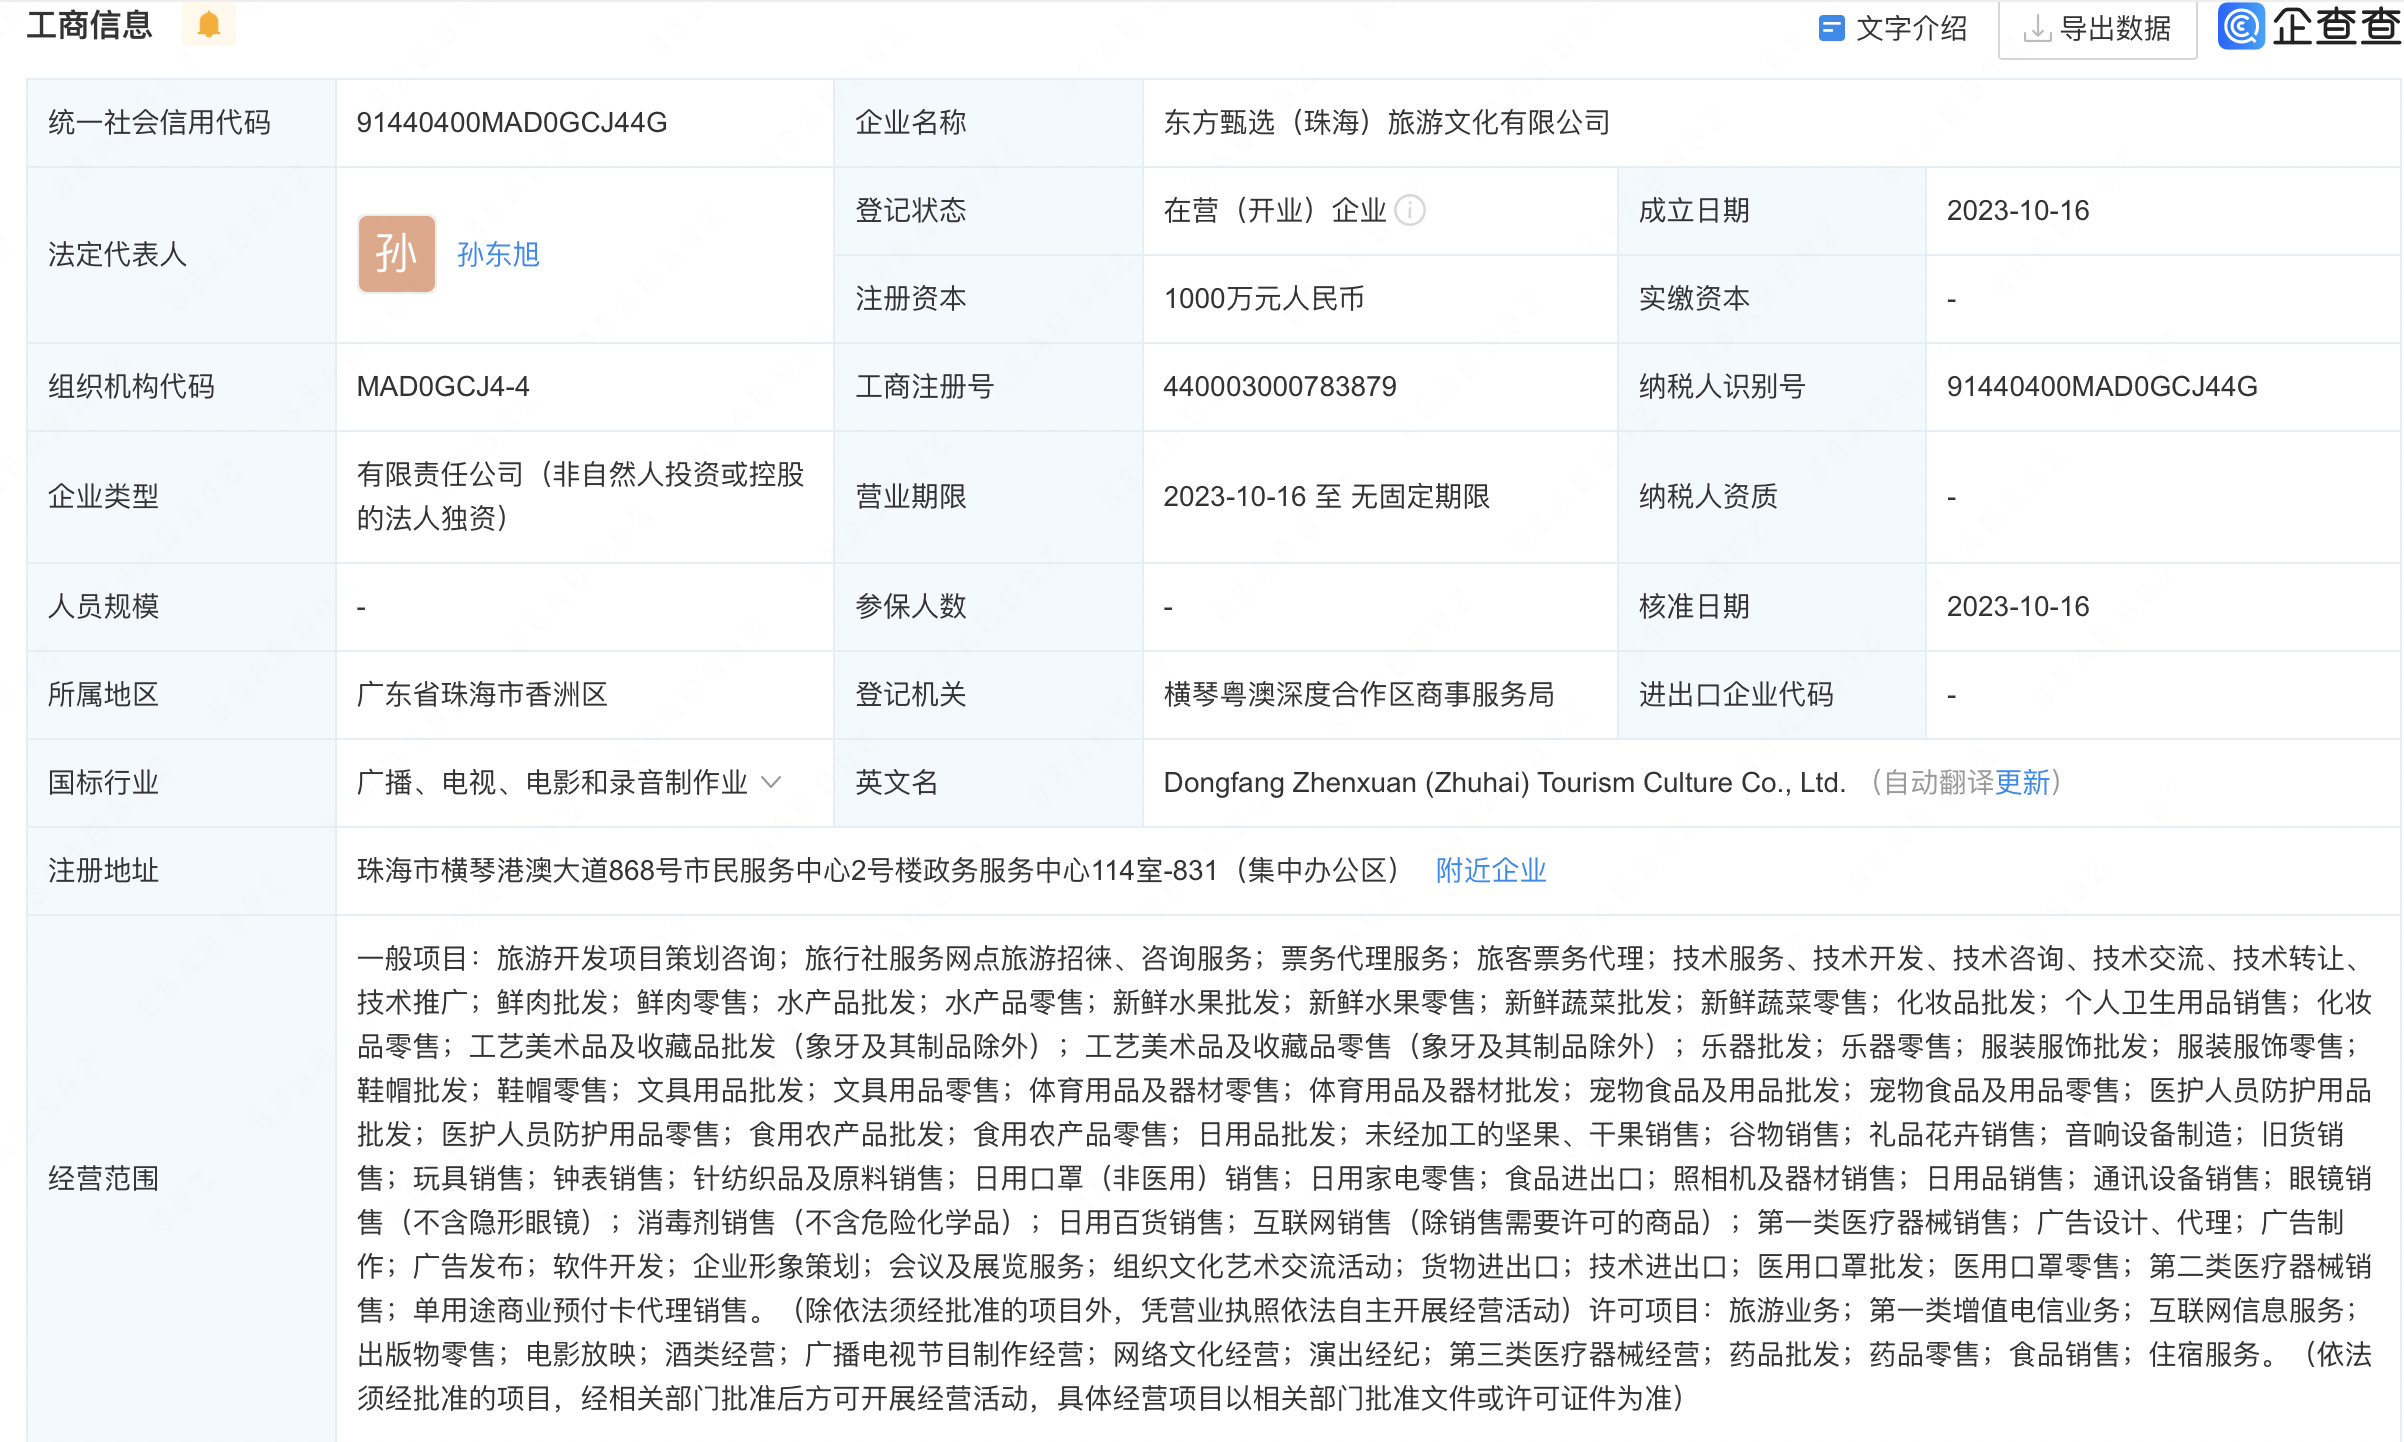Click industry text 广播、电视、电影和录音制作业
Image resolution: width=2404 pixels, height=1442 pixels.
[552, 783]
